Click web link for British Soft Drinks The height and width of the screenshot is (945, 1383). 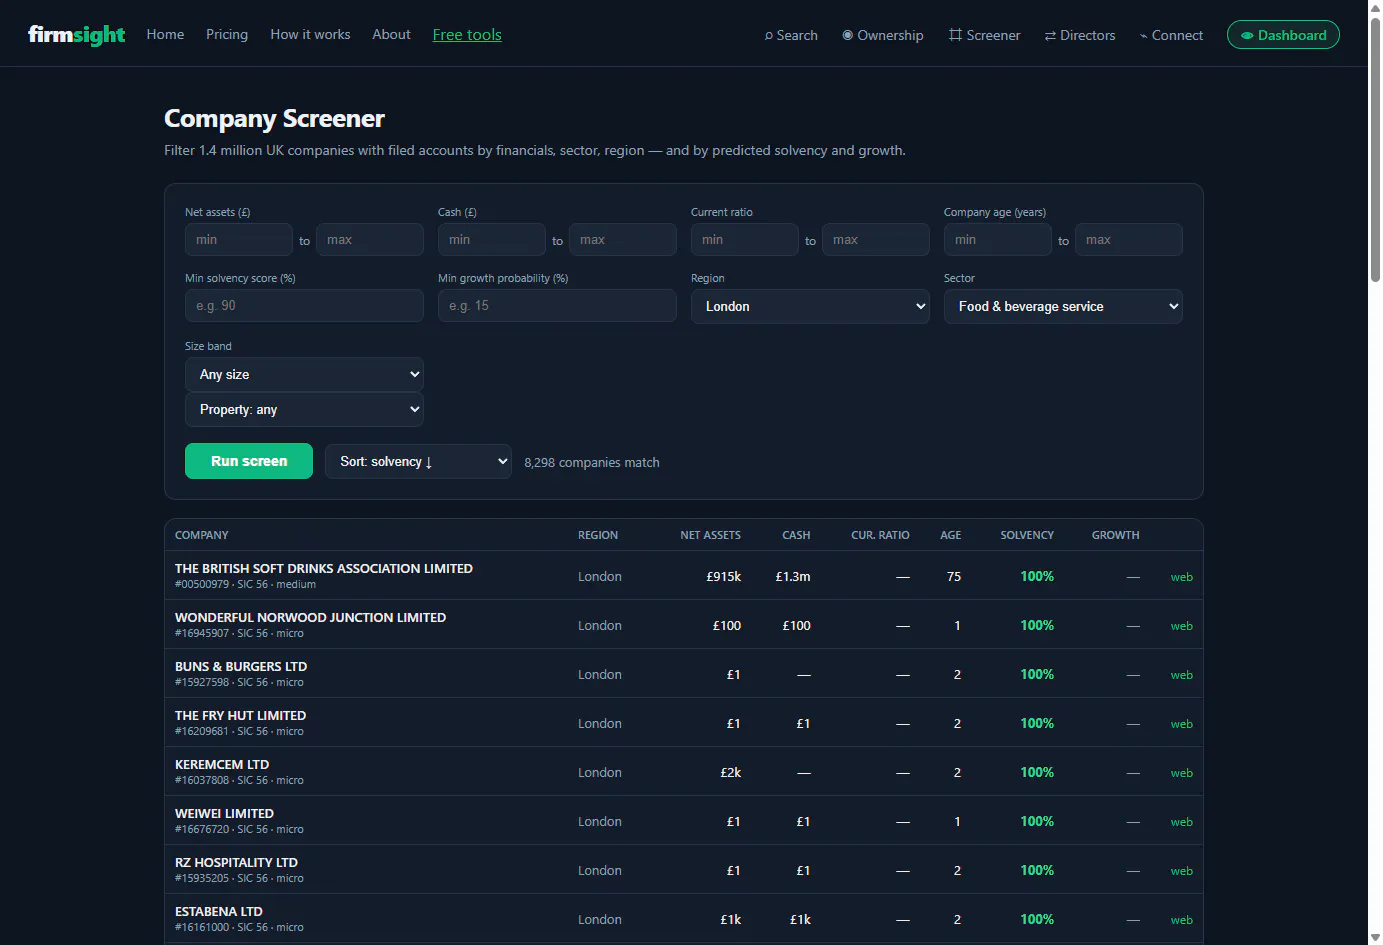1181,577
